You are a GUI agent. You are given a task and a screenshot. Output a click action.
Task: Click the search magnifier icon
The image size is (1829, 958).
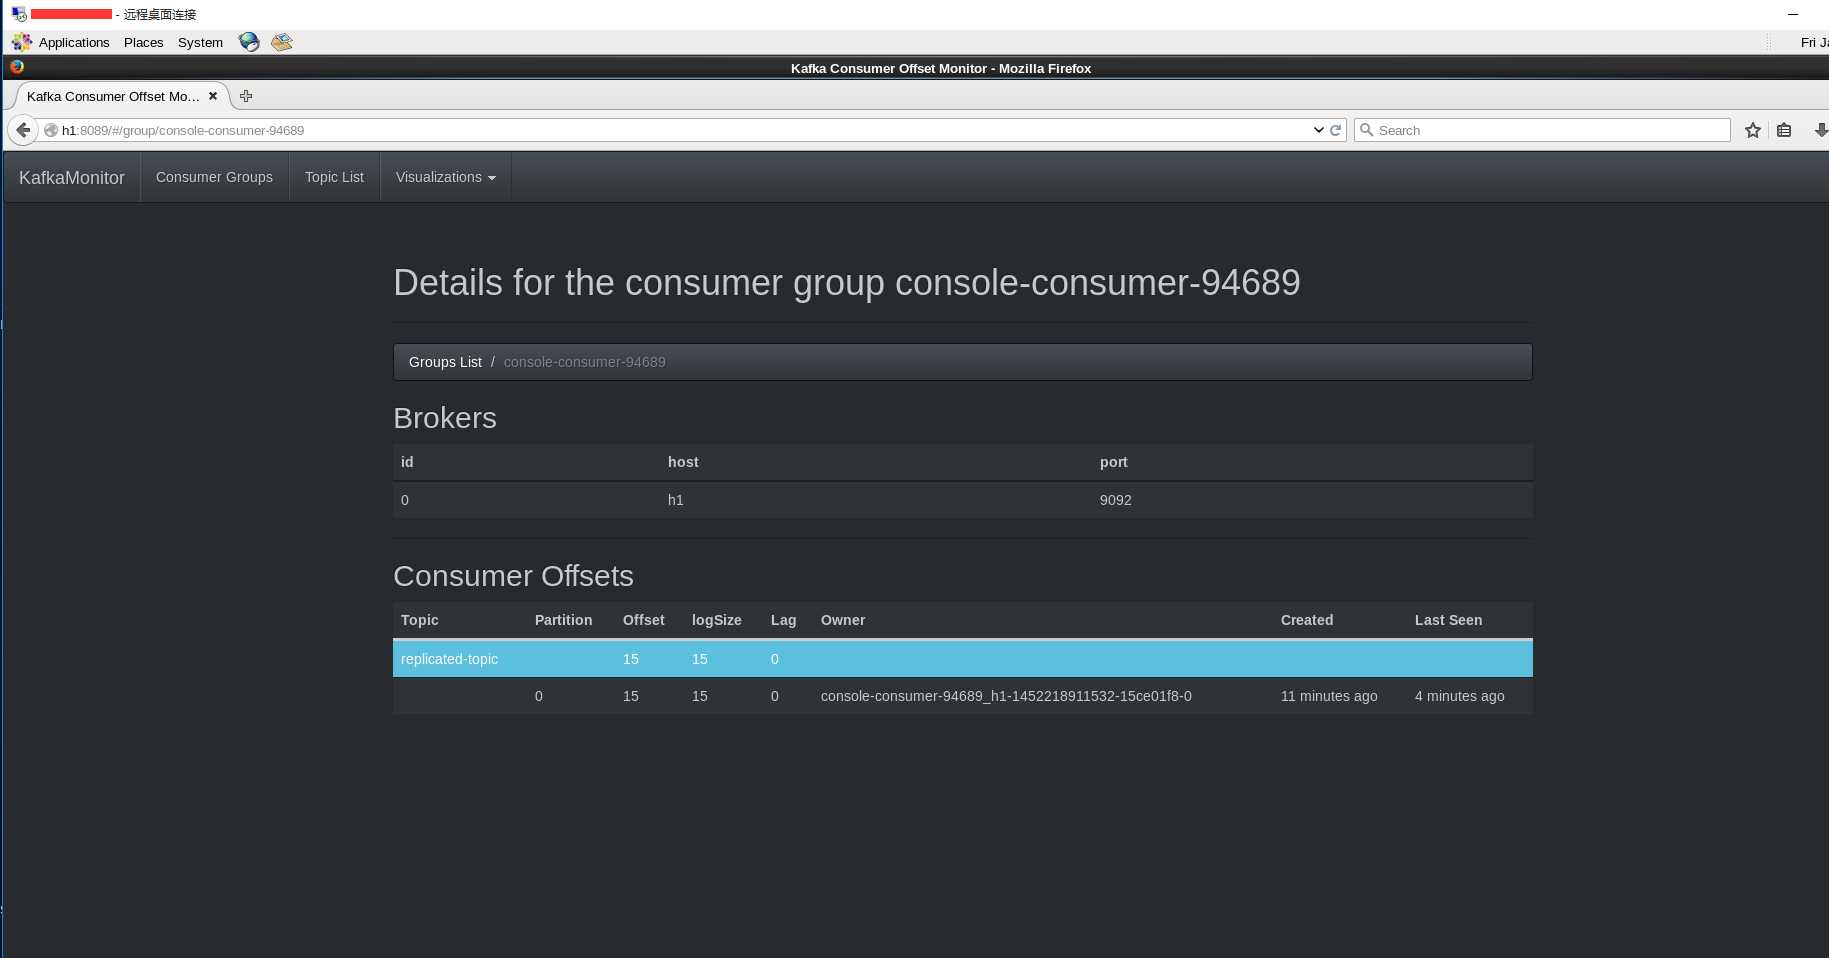(1366, 130)
